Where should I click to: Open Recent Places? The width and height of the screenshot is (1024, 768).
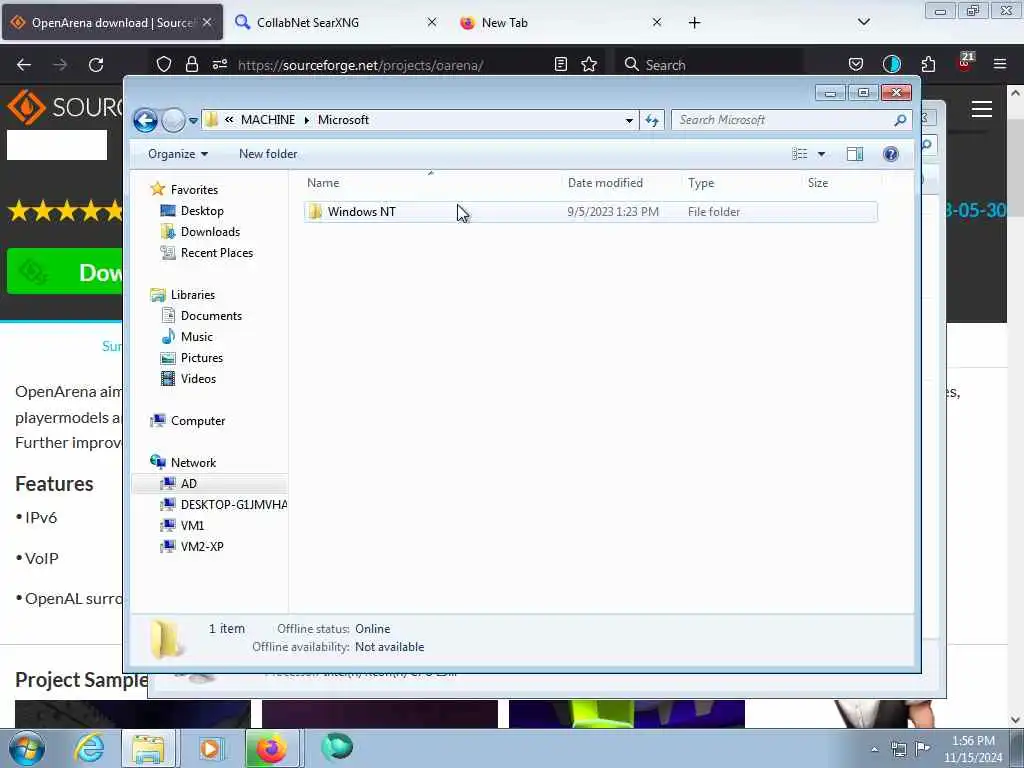(217, 253)
